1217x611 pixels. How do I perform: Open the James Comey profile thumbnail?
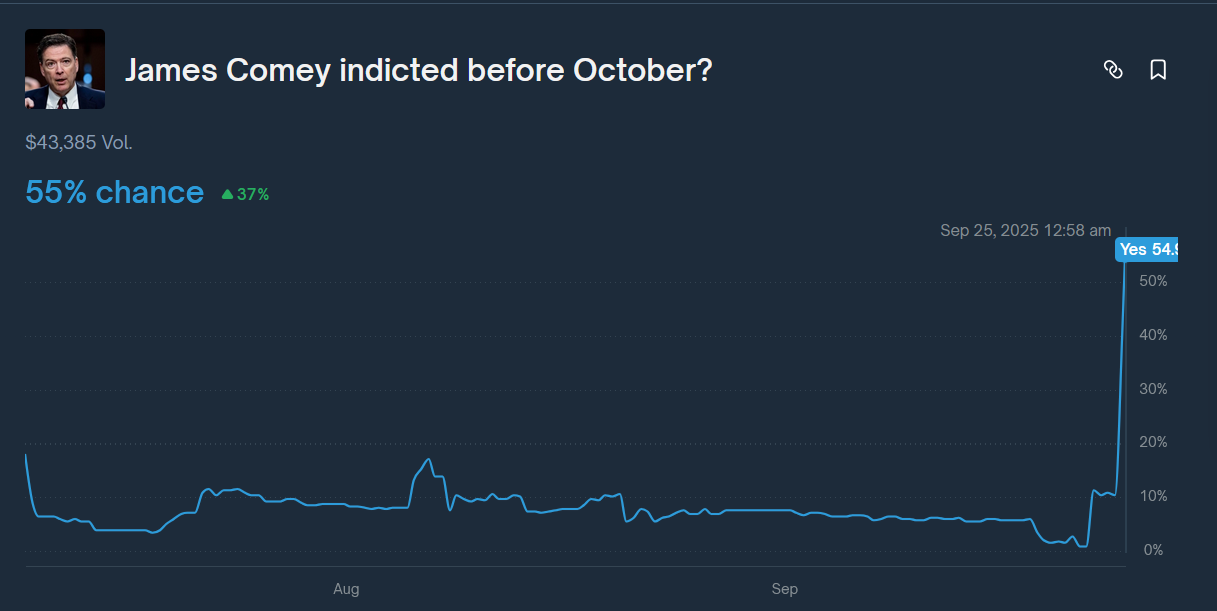[65, 69]
